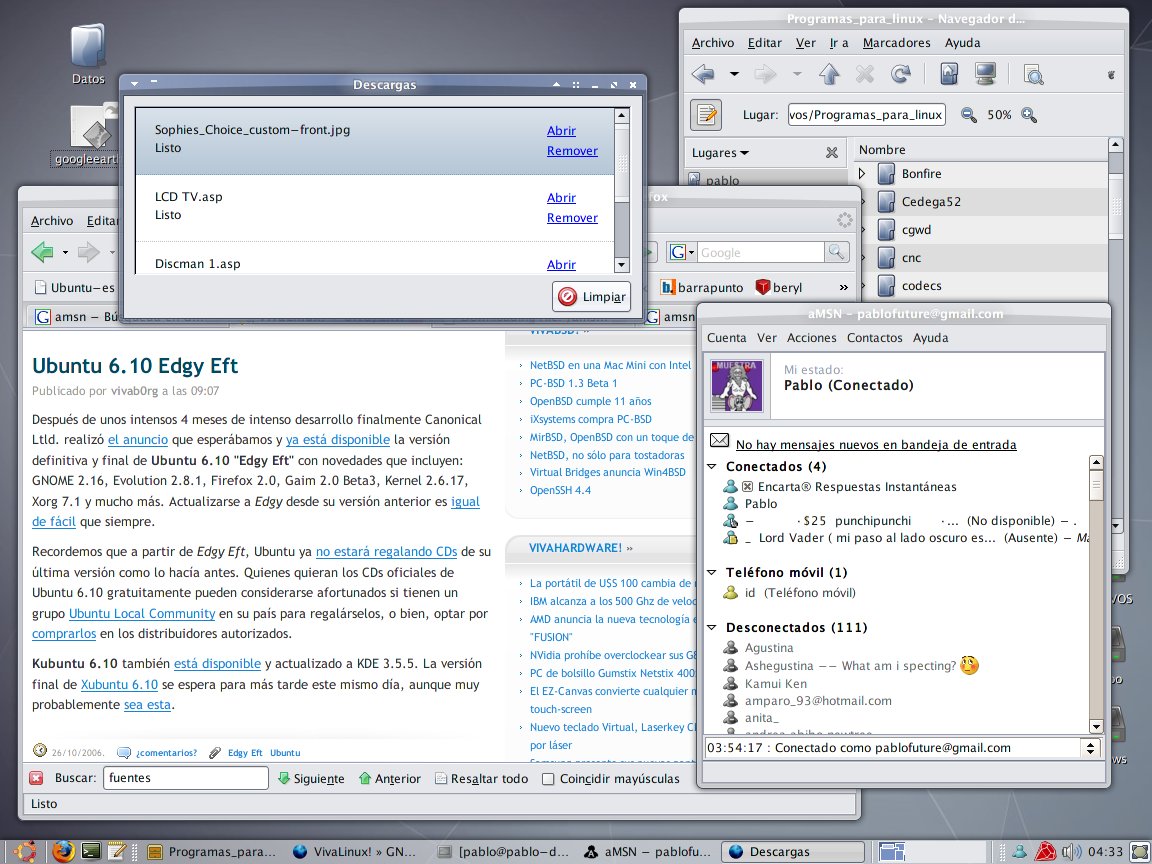Click the Back arrow in the file browser toolbar

704,74
